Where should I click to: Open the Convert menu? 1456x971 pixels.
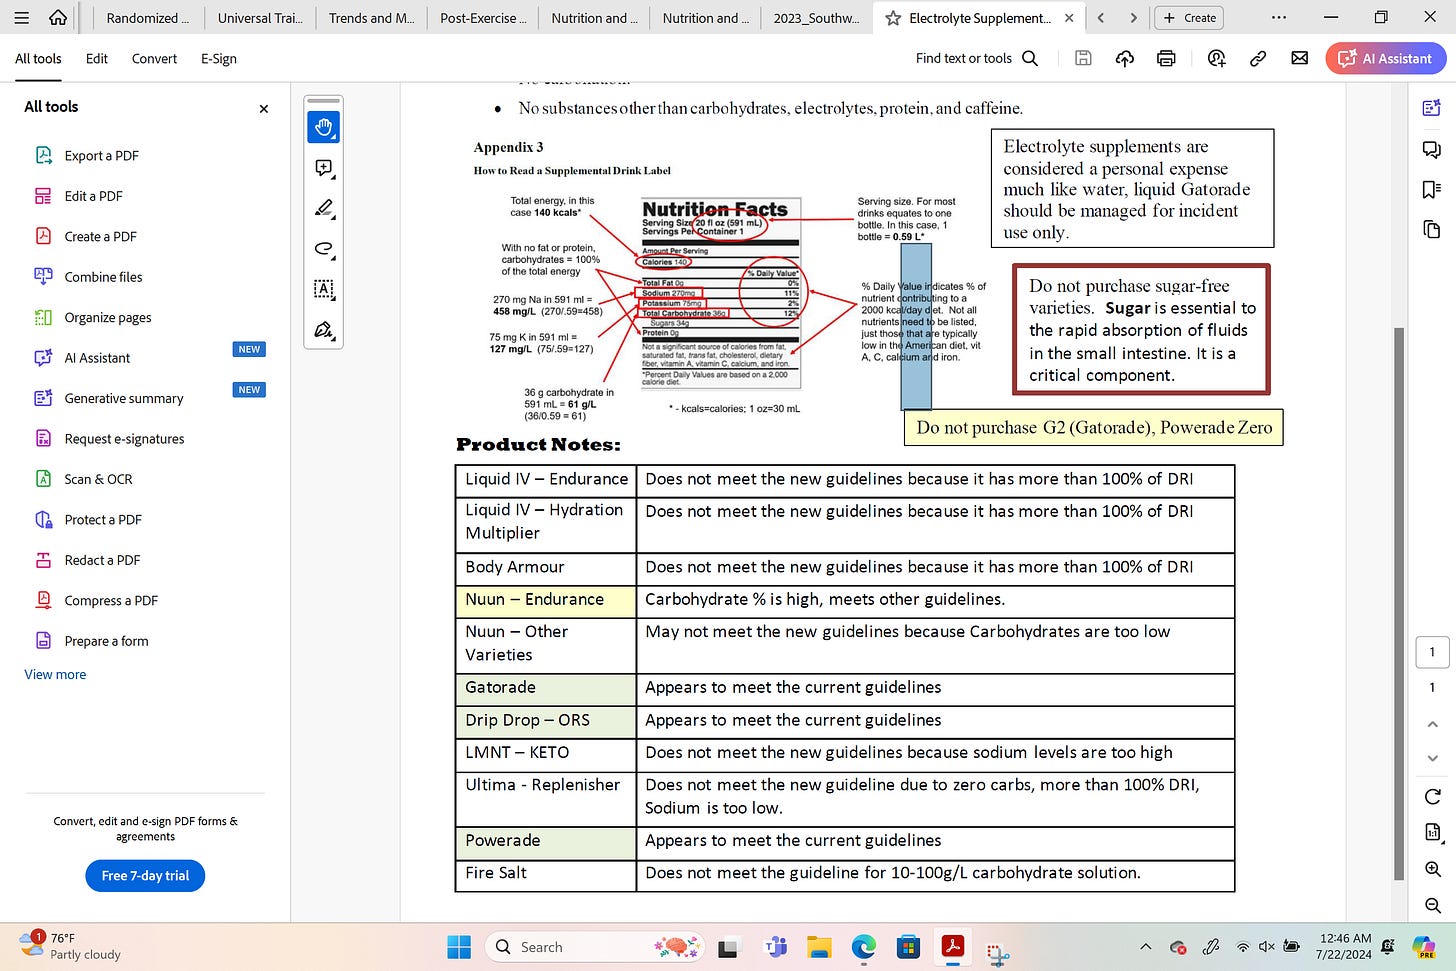click(x=154, y=59)
